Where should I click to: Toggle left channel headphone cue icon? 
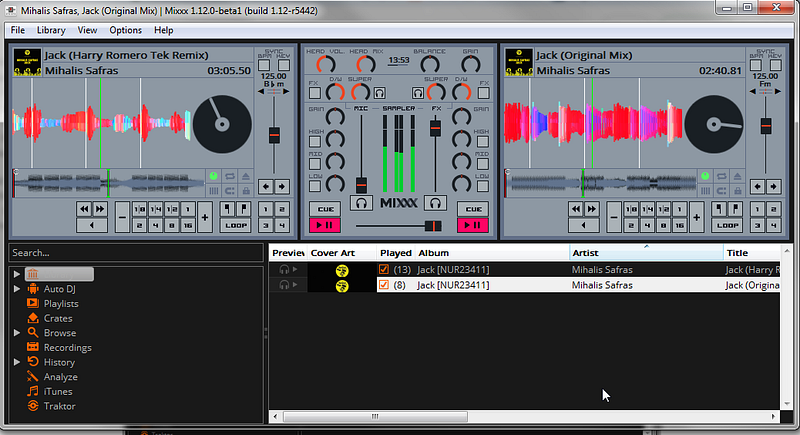361,203
